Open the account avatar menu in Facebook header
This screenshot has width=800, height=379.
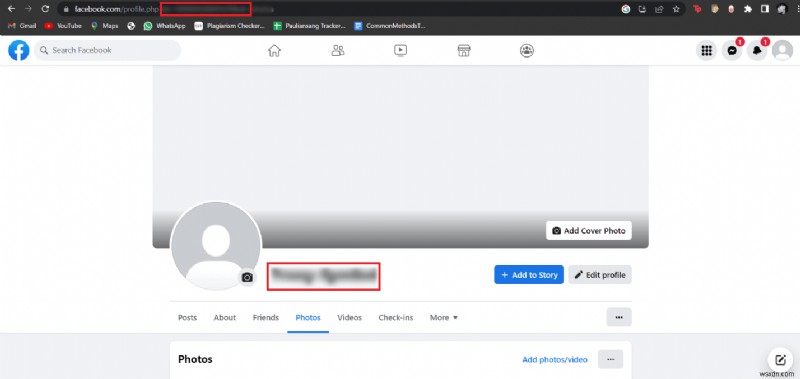click(782, 50)
